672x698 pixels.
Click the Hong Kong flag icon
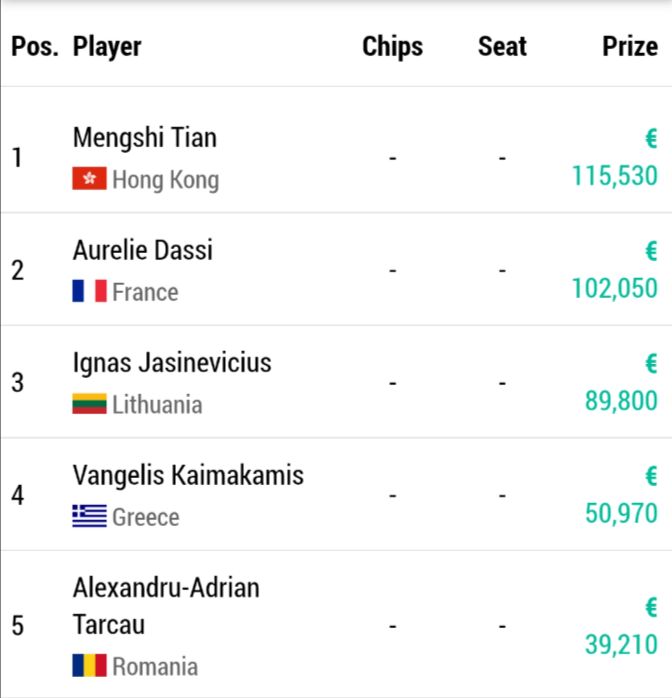tap(89, 179)
